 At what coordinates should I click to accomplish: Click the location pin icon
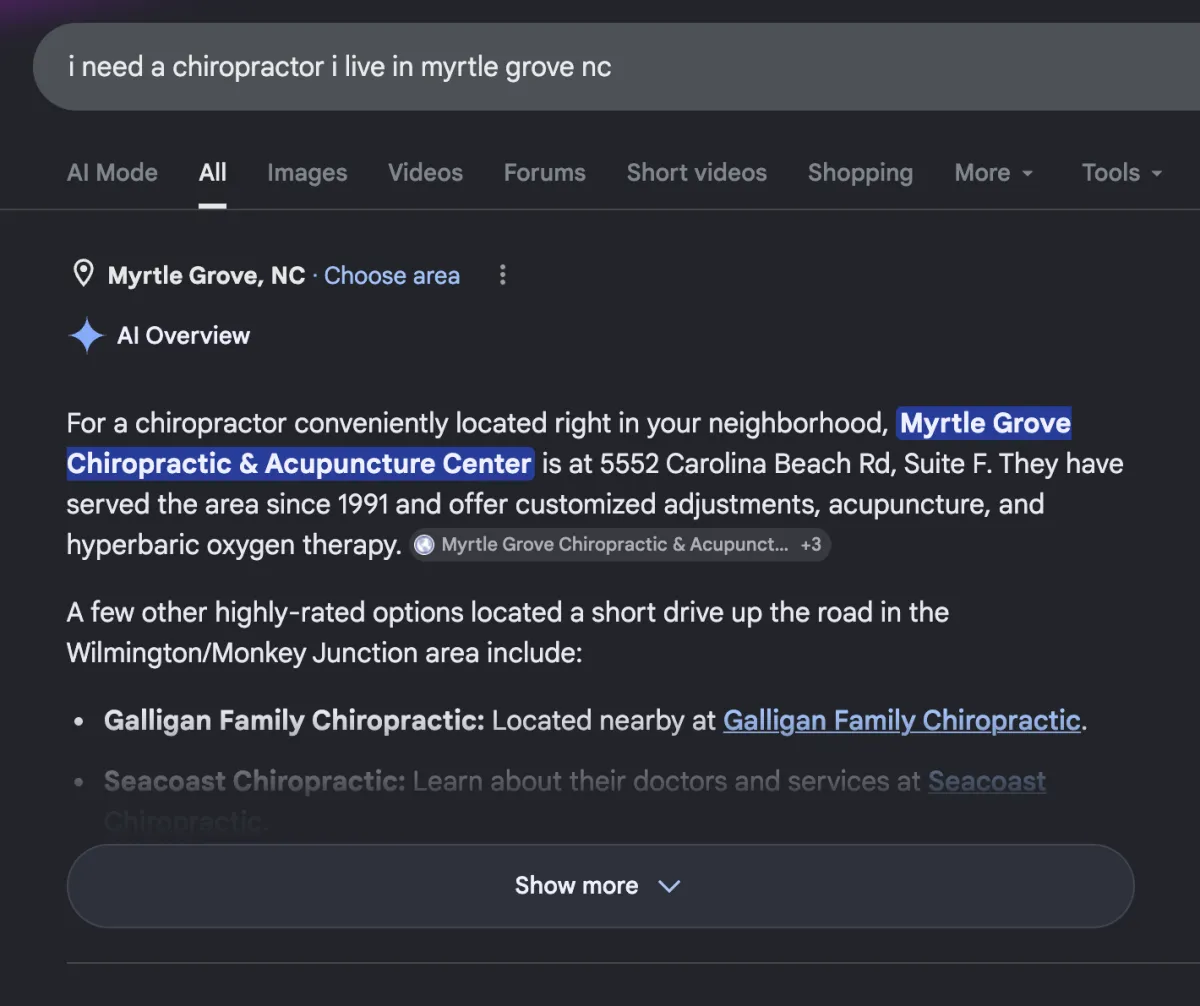[x=84, y=274]
